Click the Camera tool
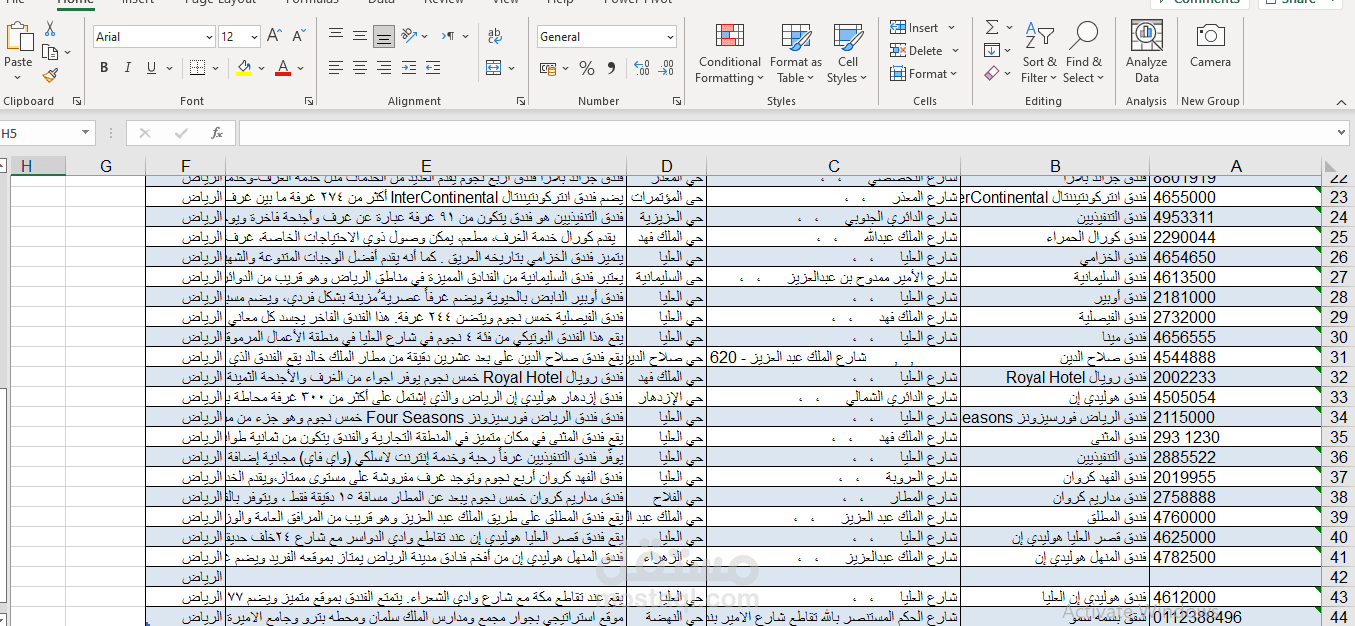 1210,45
